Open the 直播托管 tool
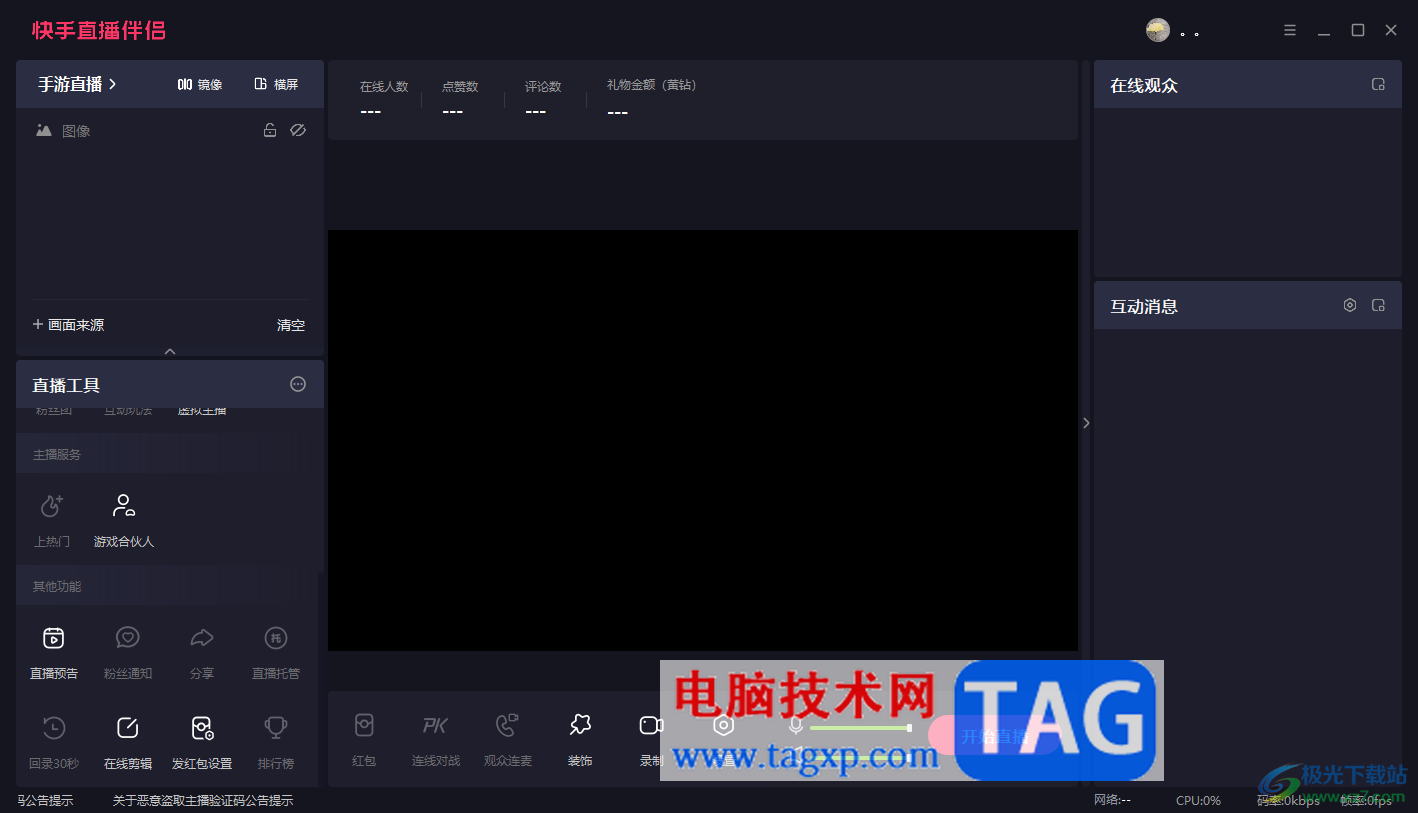Viewport: 1418px width, 813px height. point(276,652)
